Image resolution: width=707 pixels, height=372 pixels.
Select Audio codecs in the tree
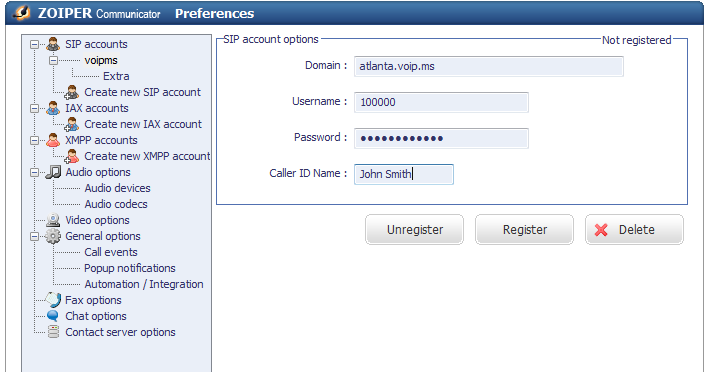[x=116, y=204]
